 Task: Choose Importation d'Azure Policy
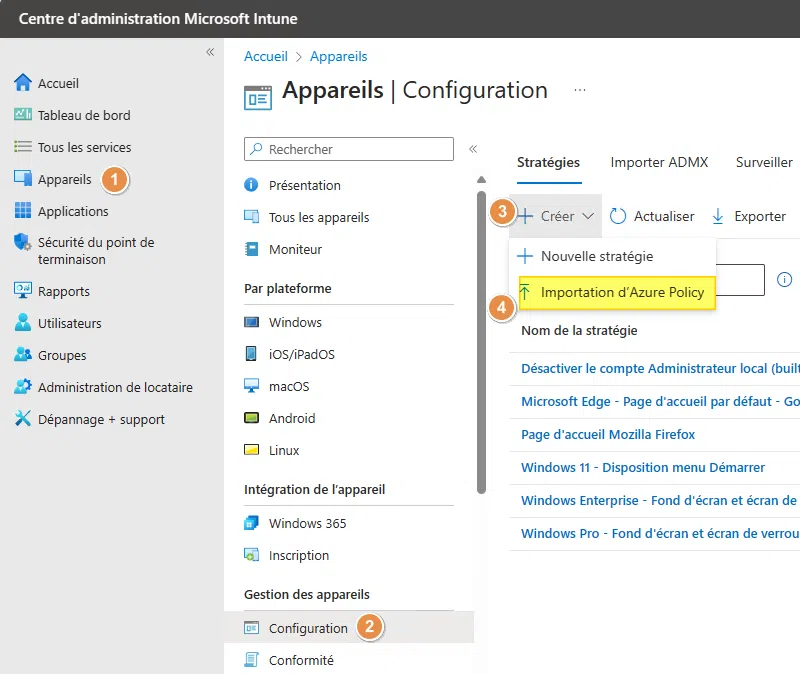tap(622, 293)
